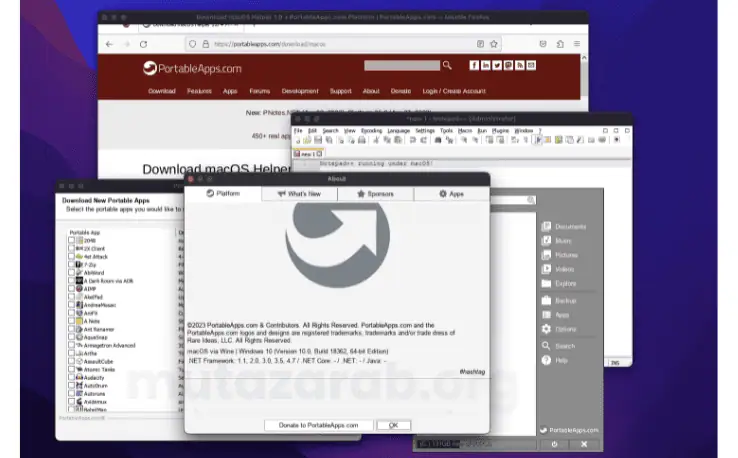The width and height of the screenshot is (738, 458).
Task: Check the 4st Attack checkbox
Action: click(72, 257)
